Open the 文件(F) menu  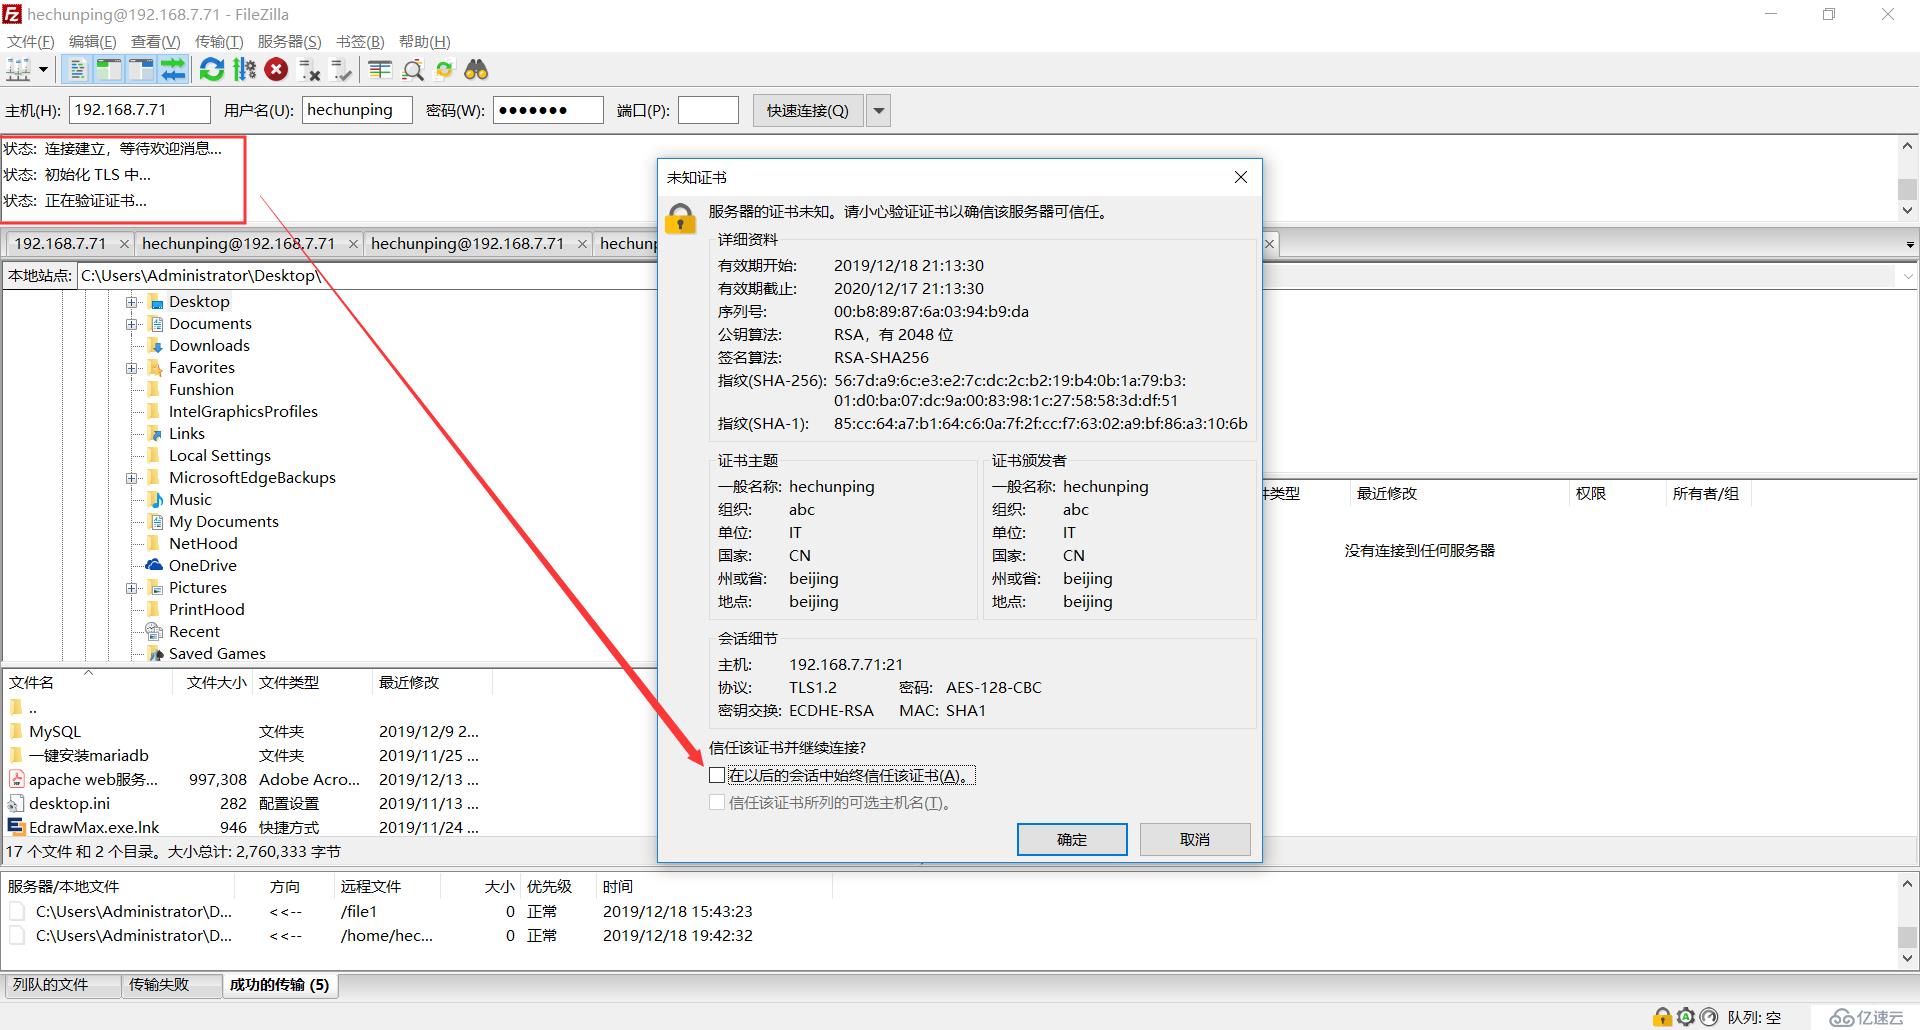[31, 41]
